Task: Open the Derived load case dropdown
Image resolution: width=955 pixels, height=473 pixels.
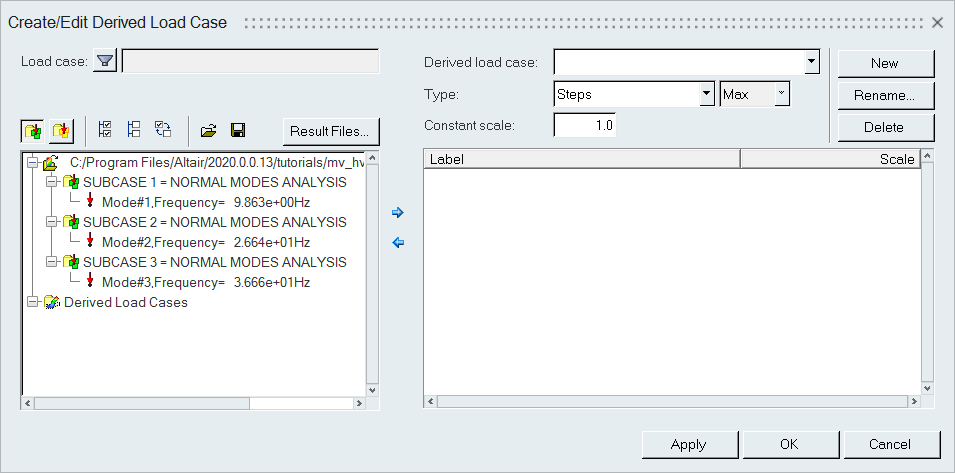Action: click(x=811, y=63)
